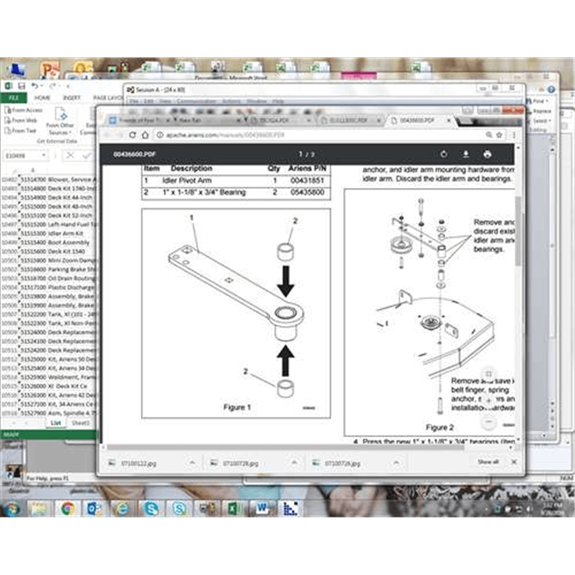Image resolution: width=575 pixels, height=575 pixels.
Task: Expand options for first downloaded jpg file
Action: (x=192, y=463)
